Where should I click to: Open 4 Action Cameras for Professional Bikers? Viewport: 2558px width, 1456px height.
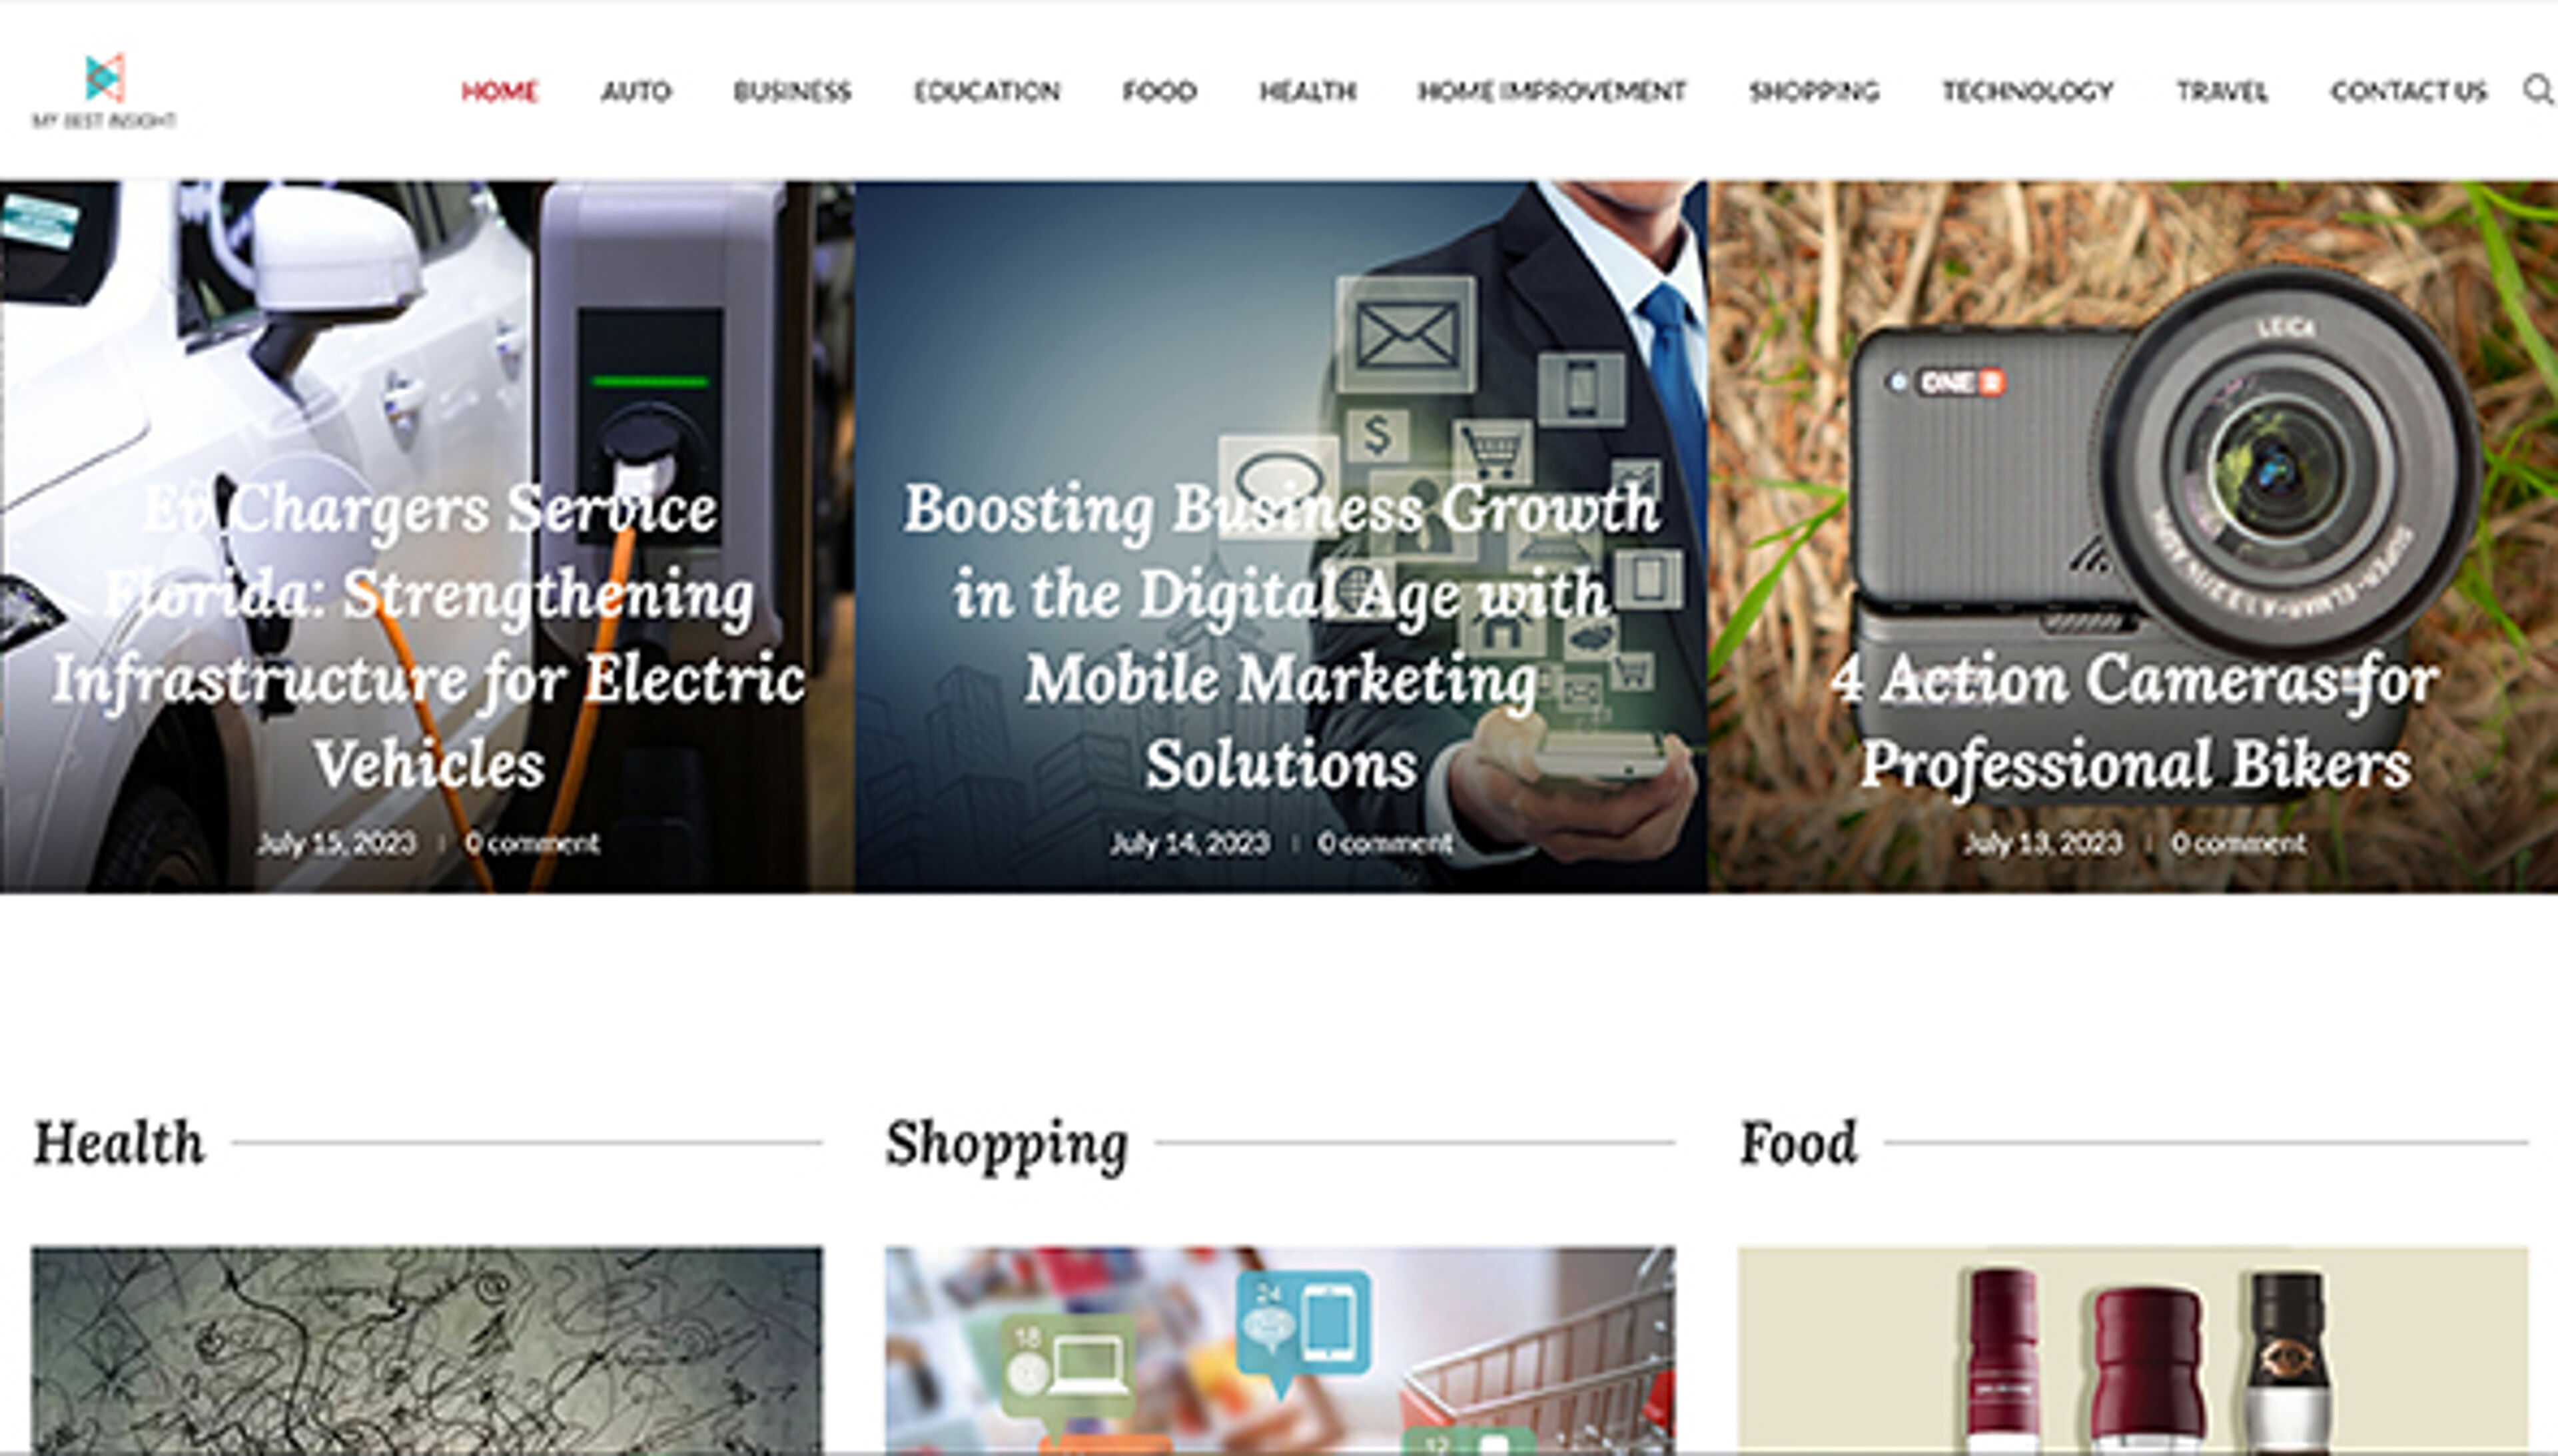click(2134, 721)
